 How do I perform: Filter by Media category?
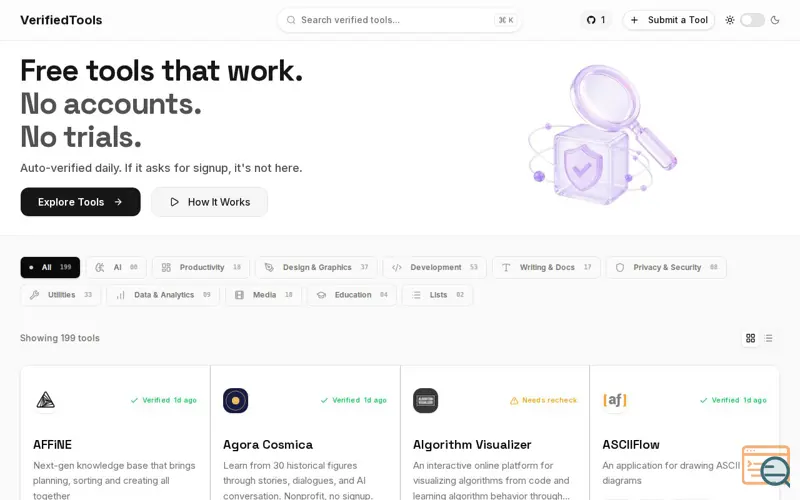point(263,295)
